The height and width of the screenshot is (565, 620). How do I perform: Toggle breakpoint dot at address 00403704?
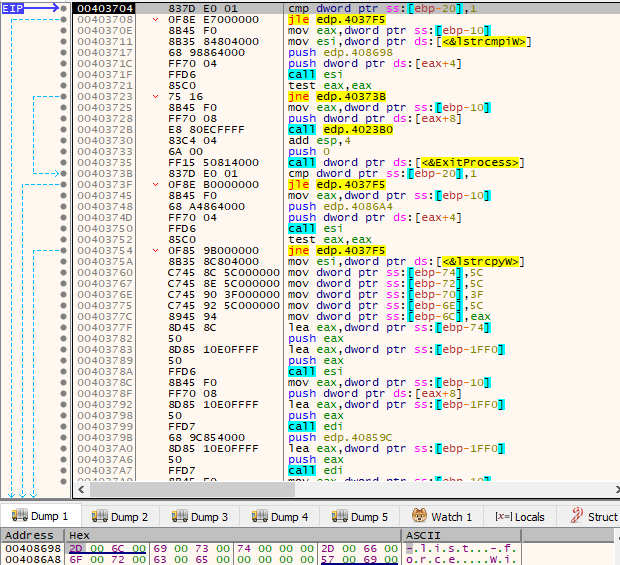[x=63, y=8]
